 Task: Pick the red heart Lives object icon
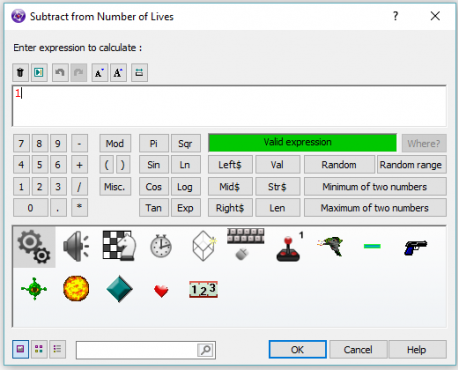161,291
